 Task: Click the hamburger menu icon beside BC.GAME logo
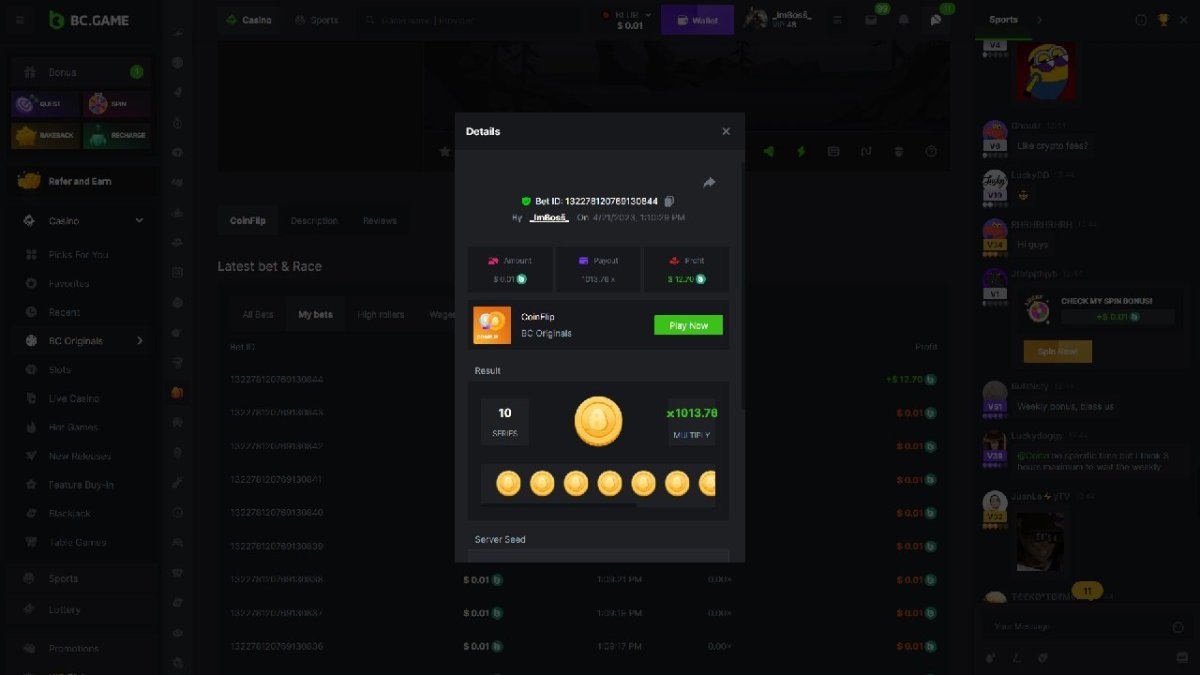21,20
